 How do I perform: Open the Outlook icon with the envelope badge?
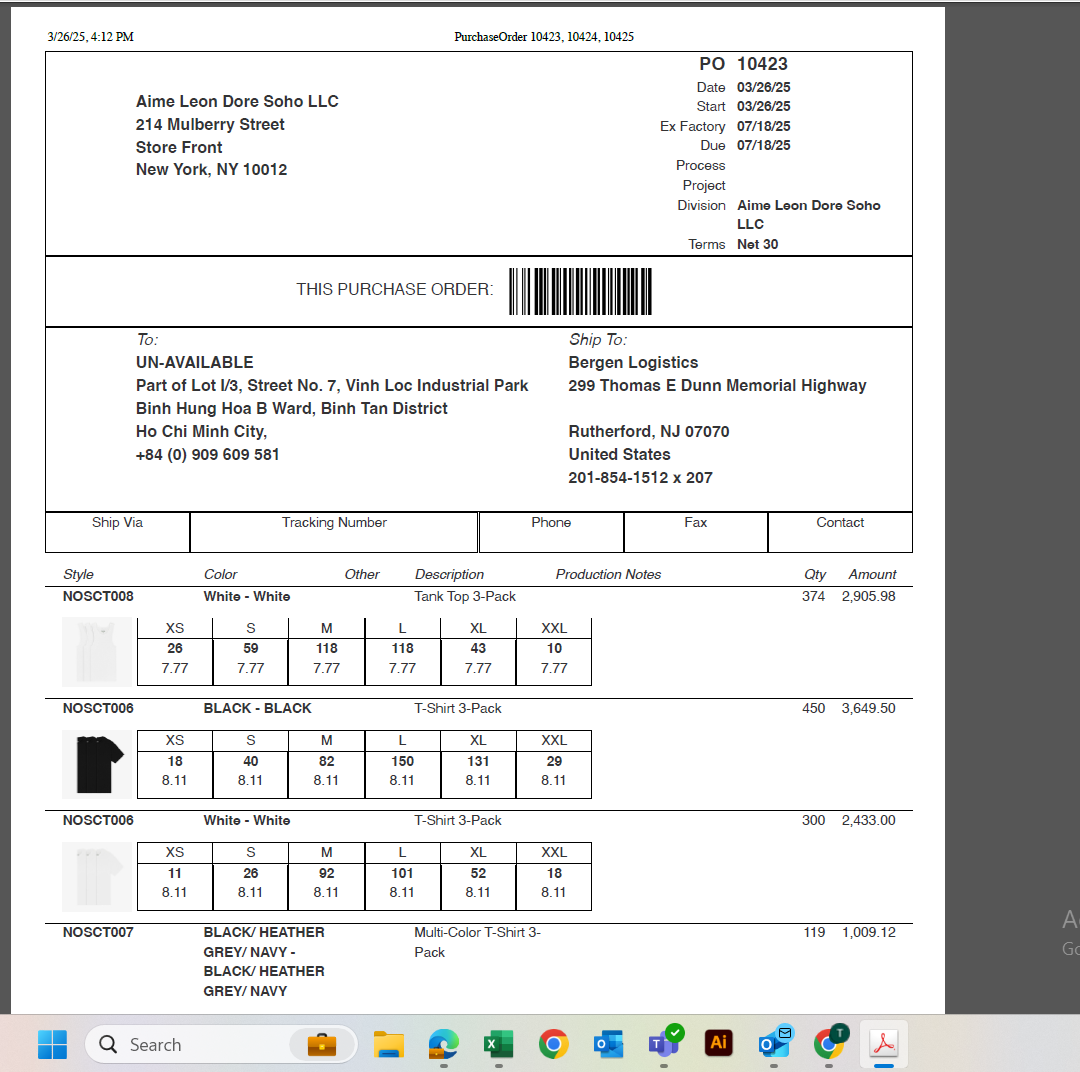click(774, 1043)
